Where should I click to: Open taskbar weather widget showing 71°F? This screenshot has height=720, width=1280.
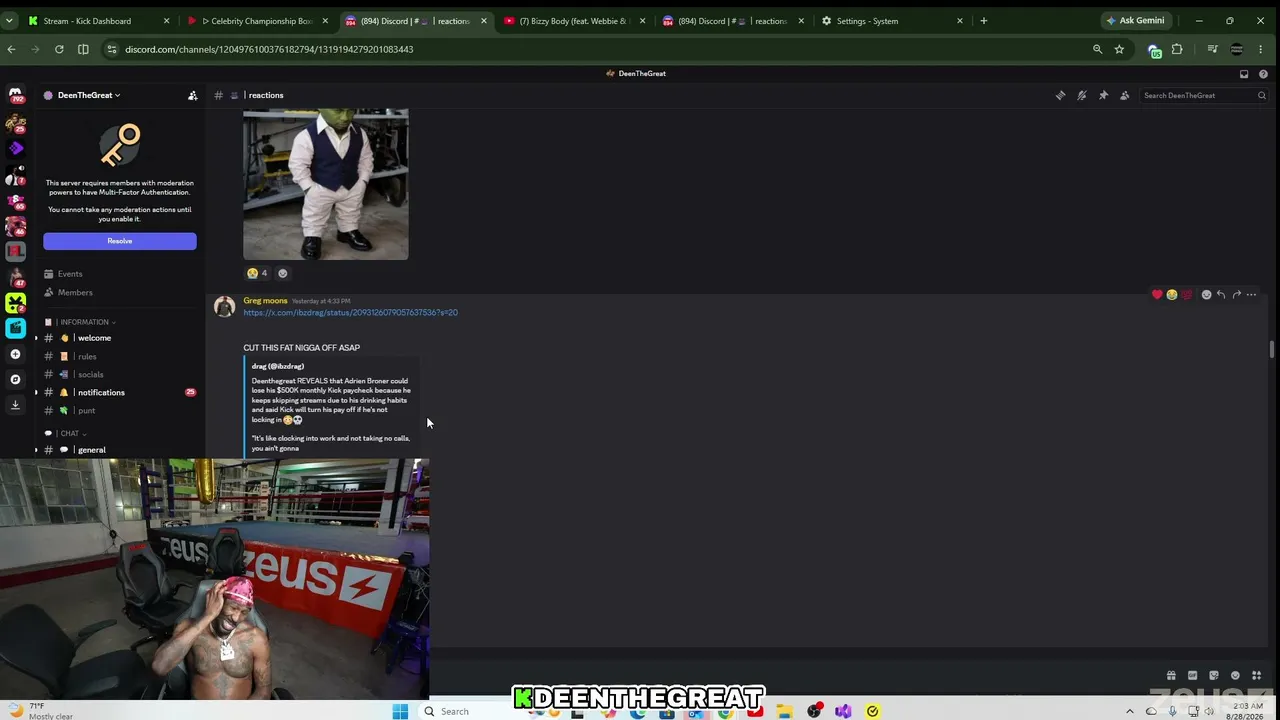click(x=40, y=711)
